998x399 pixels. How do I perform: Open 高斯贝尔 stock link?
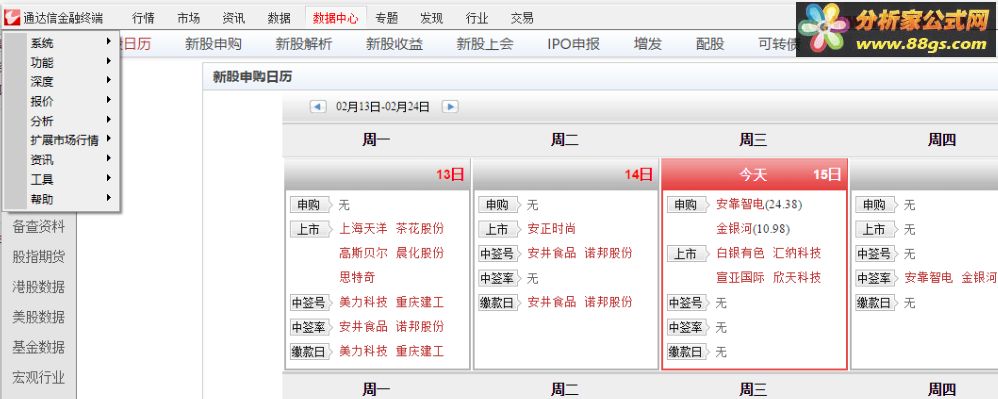coord(363,253)
